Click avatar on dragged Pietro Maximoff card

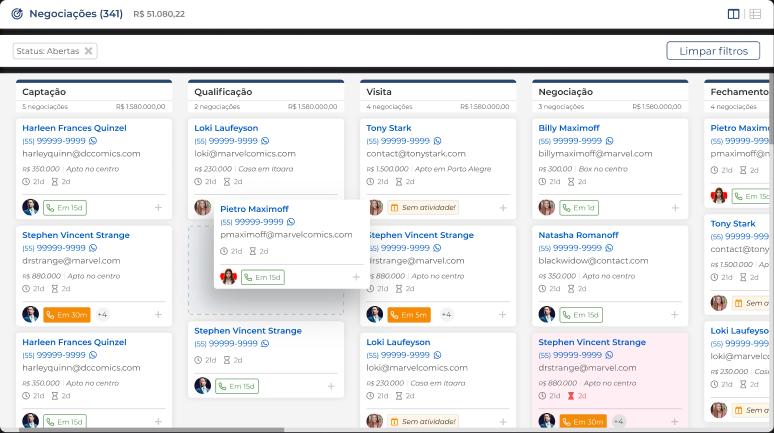pos(228,277)
